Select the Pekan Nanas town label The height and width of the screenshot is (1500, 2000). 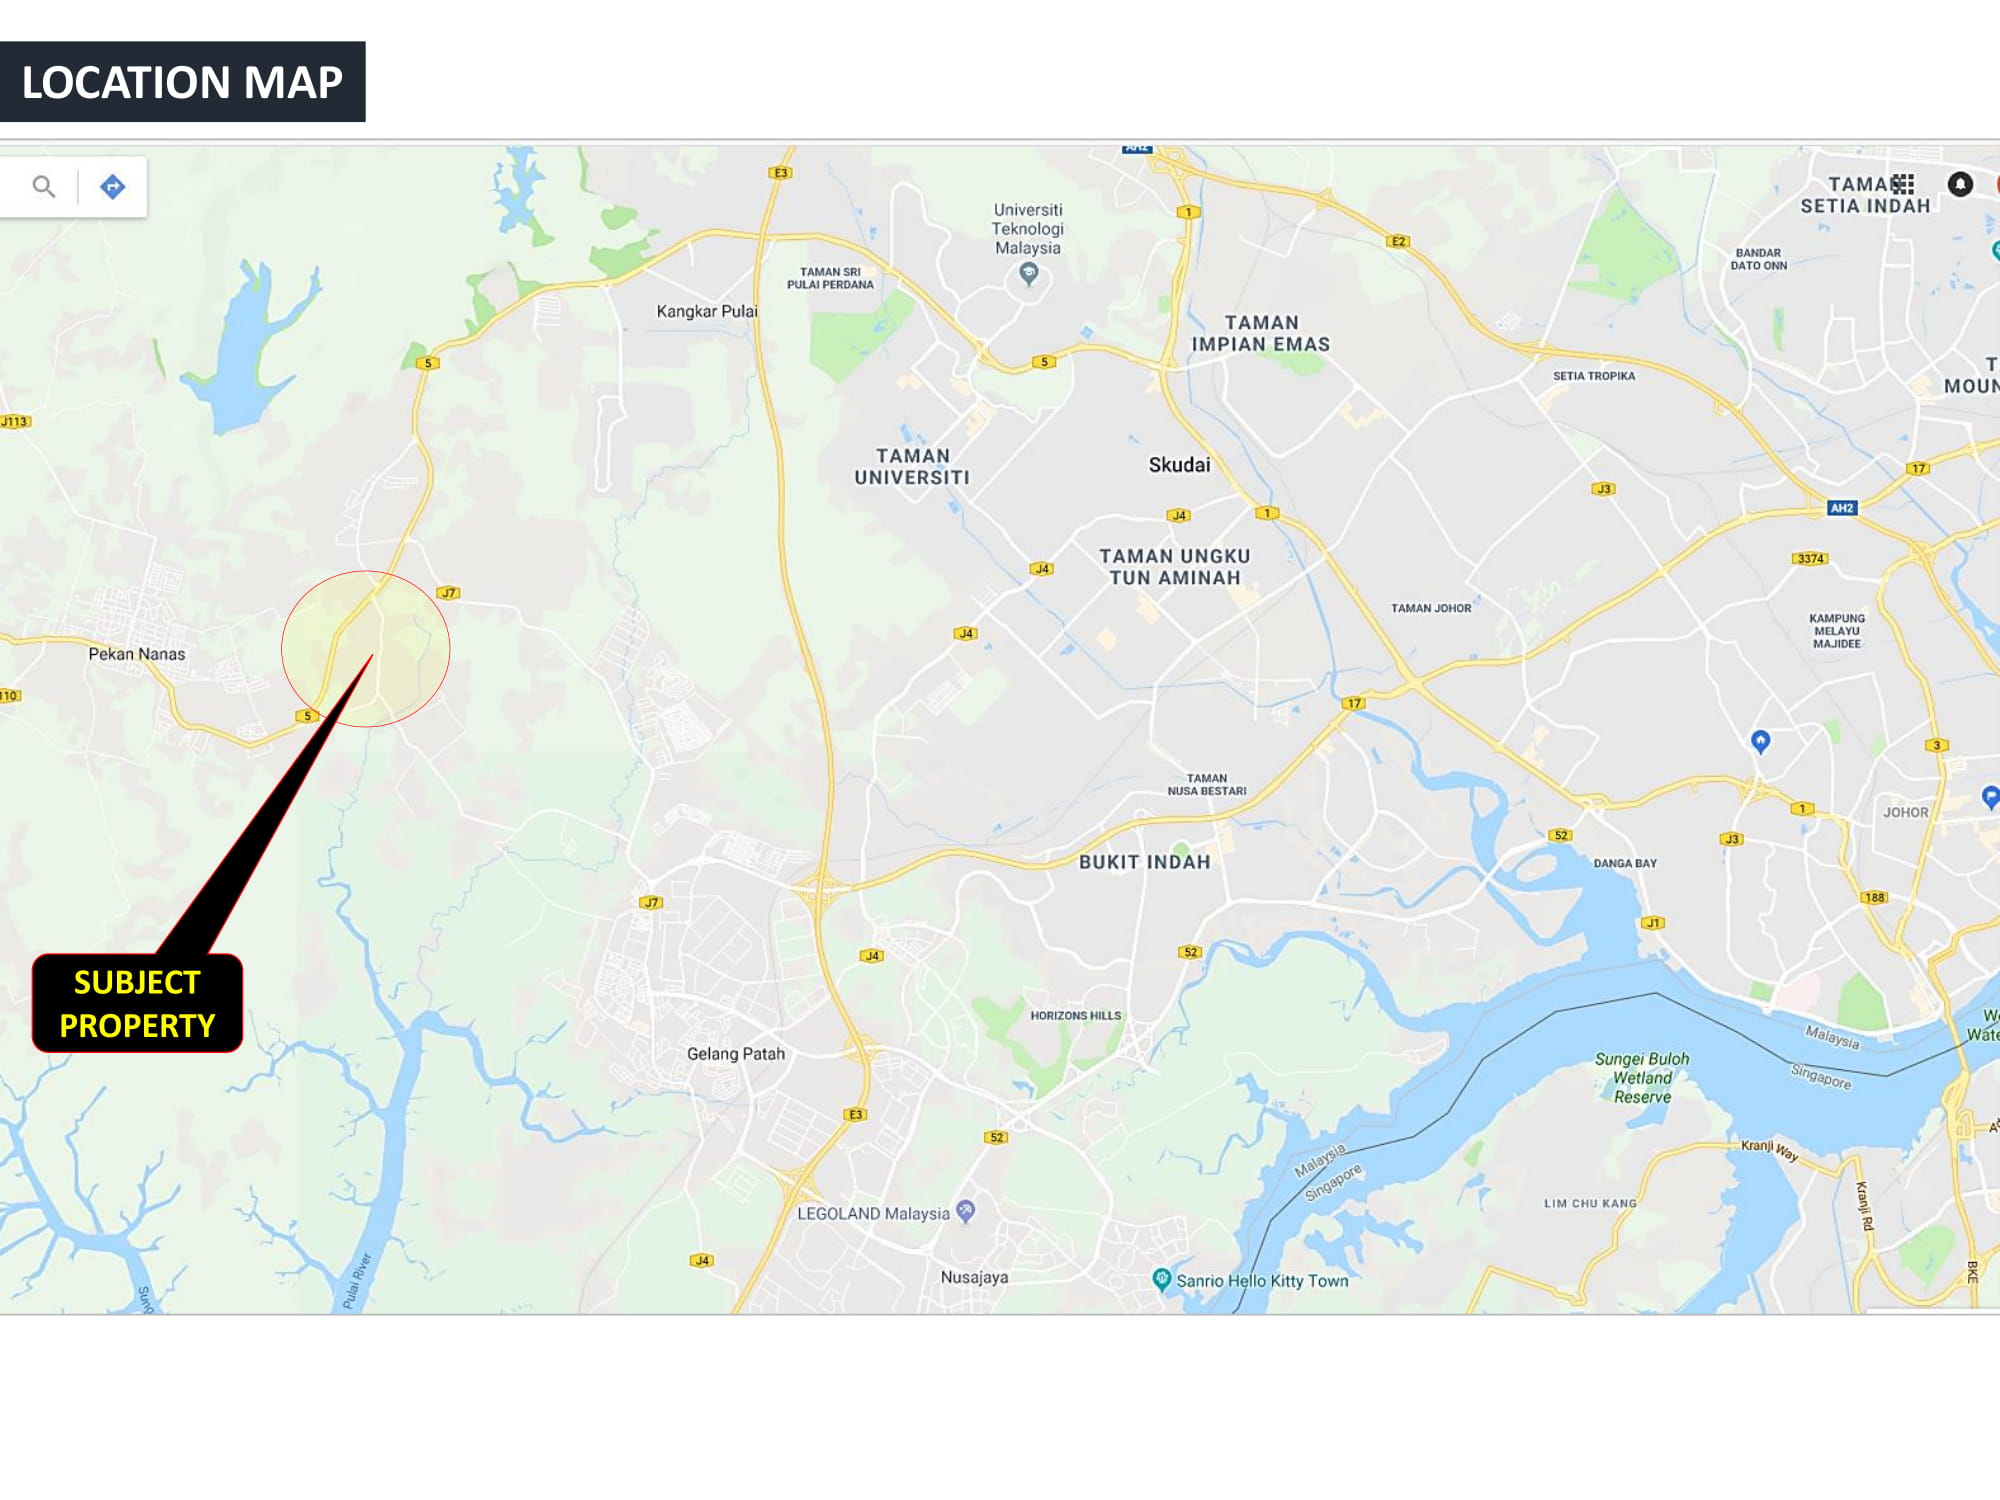coord(137,654)
